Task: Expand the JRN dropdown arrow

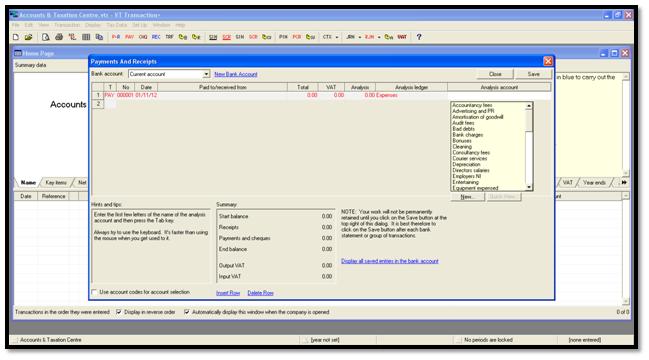Action: (360, 37)
